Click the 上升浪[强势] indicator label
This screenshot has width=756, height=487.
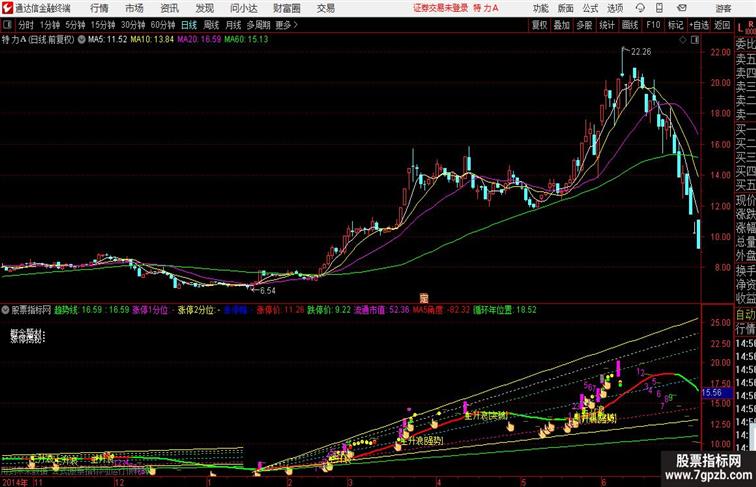click(421, 441)
